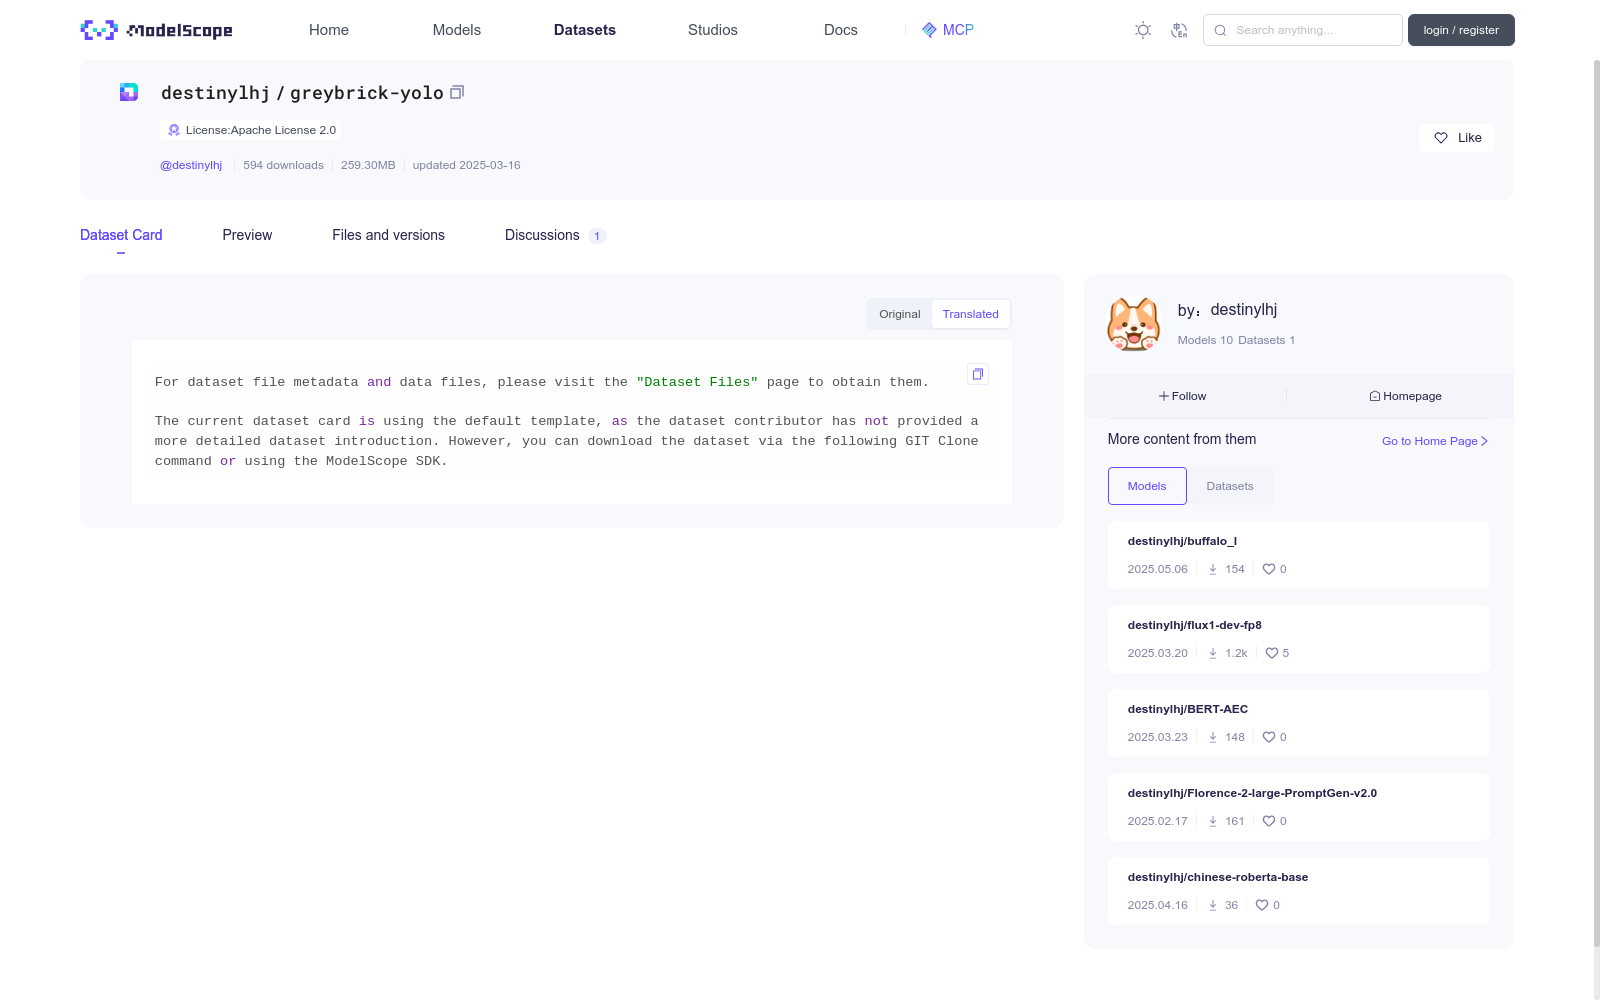Image resolution: width=1600 pixels, height=1000 pixels.
Task: Click the dataset avatar icon beside destinylhj
Action: [129, 92]
